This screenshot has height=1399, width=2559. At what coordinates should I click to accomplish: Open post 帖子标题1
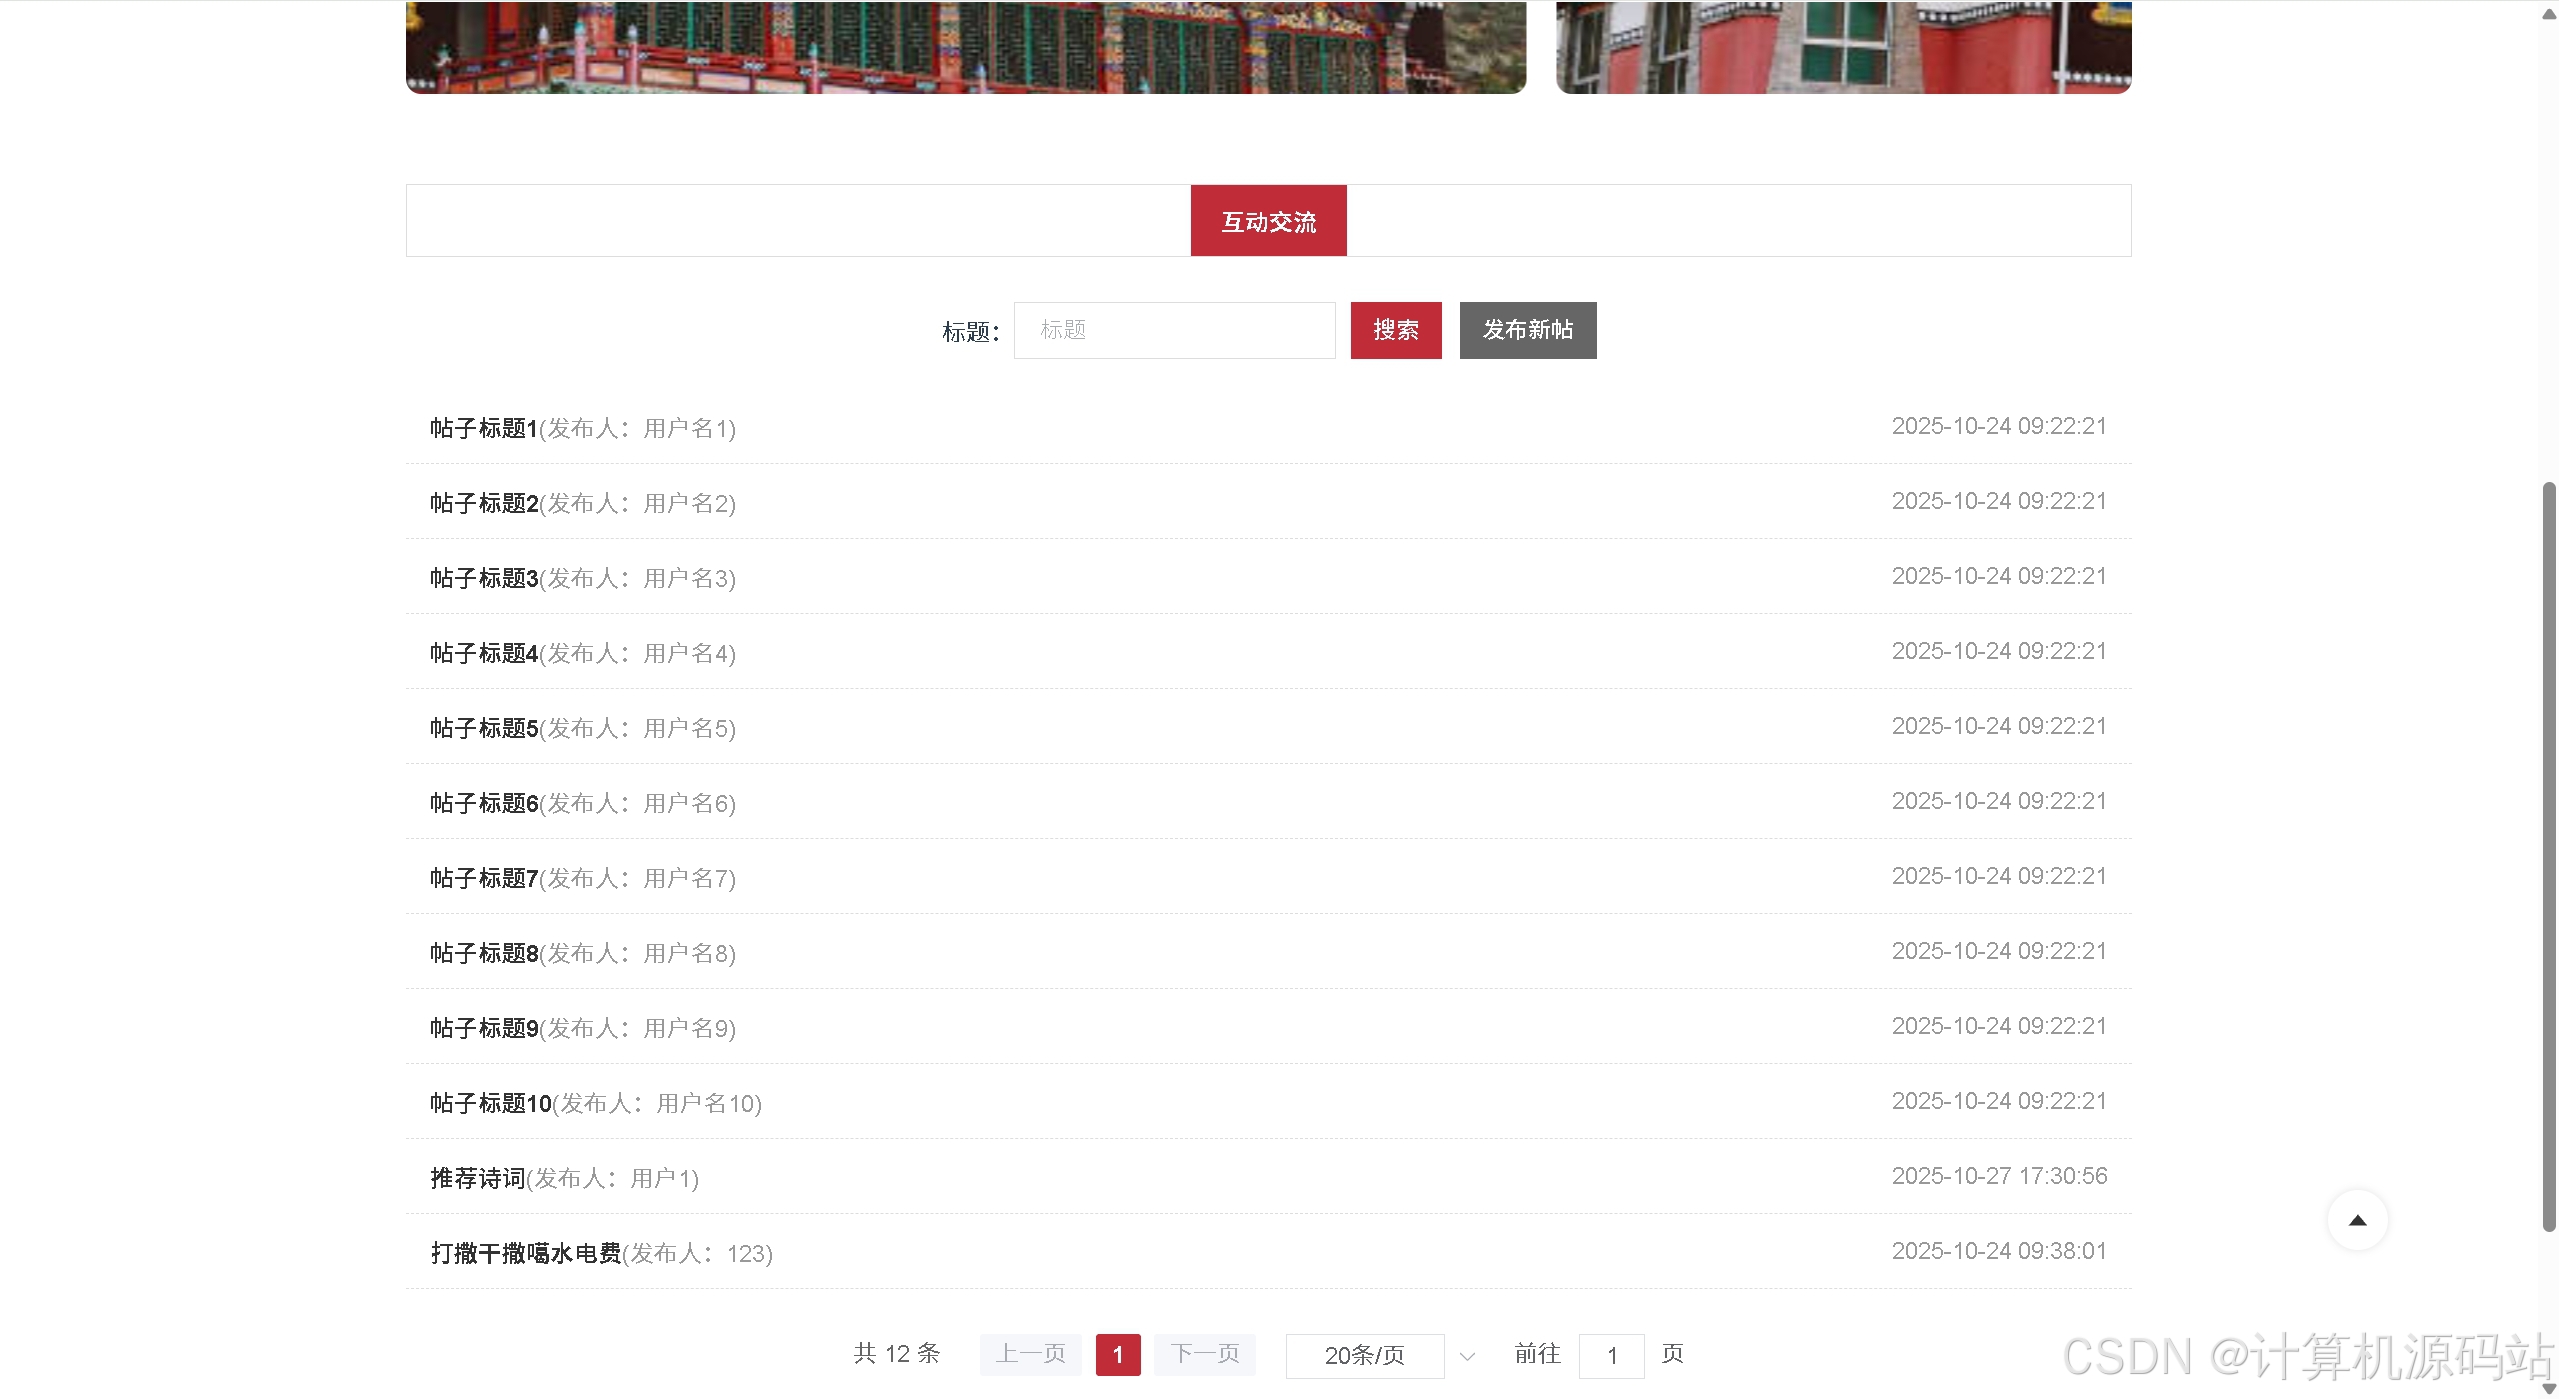483,428
